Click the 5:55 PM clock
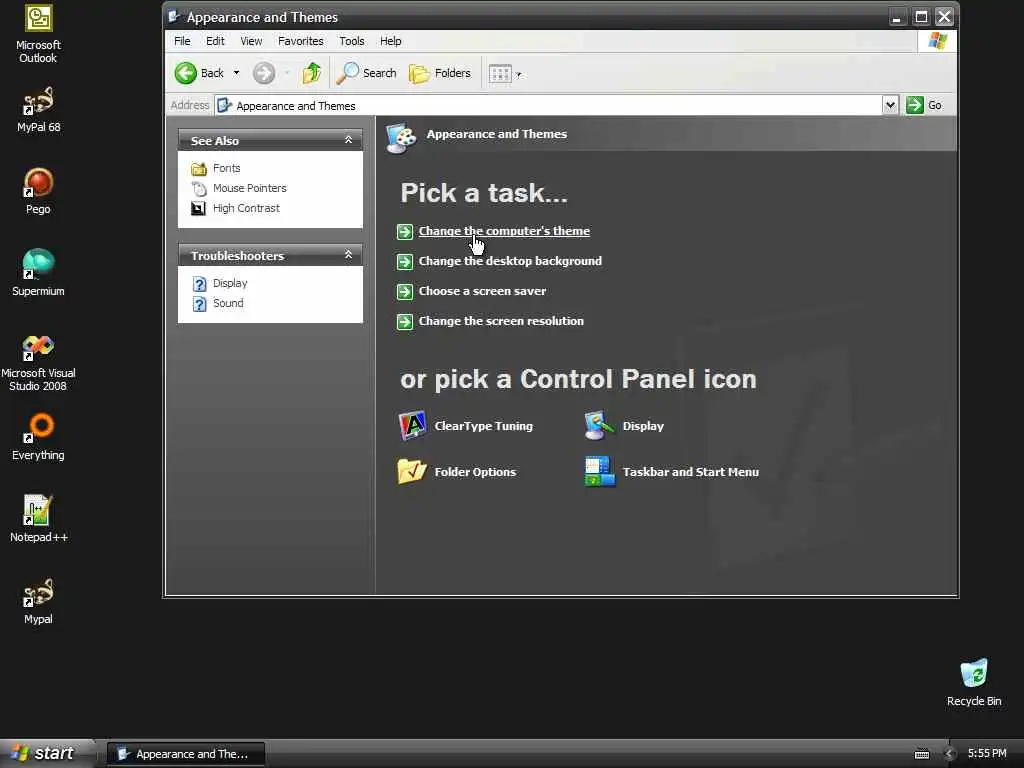1024x768 pixels. (x=987, y=754)
